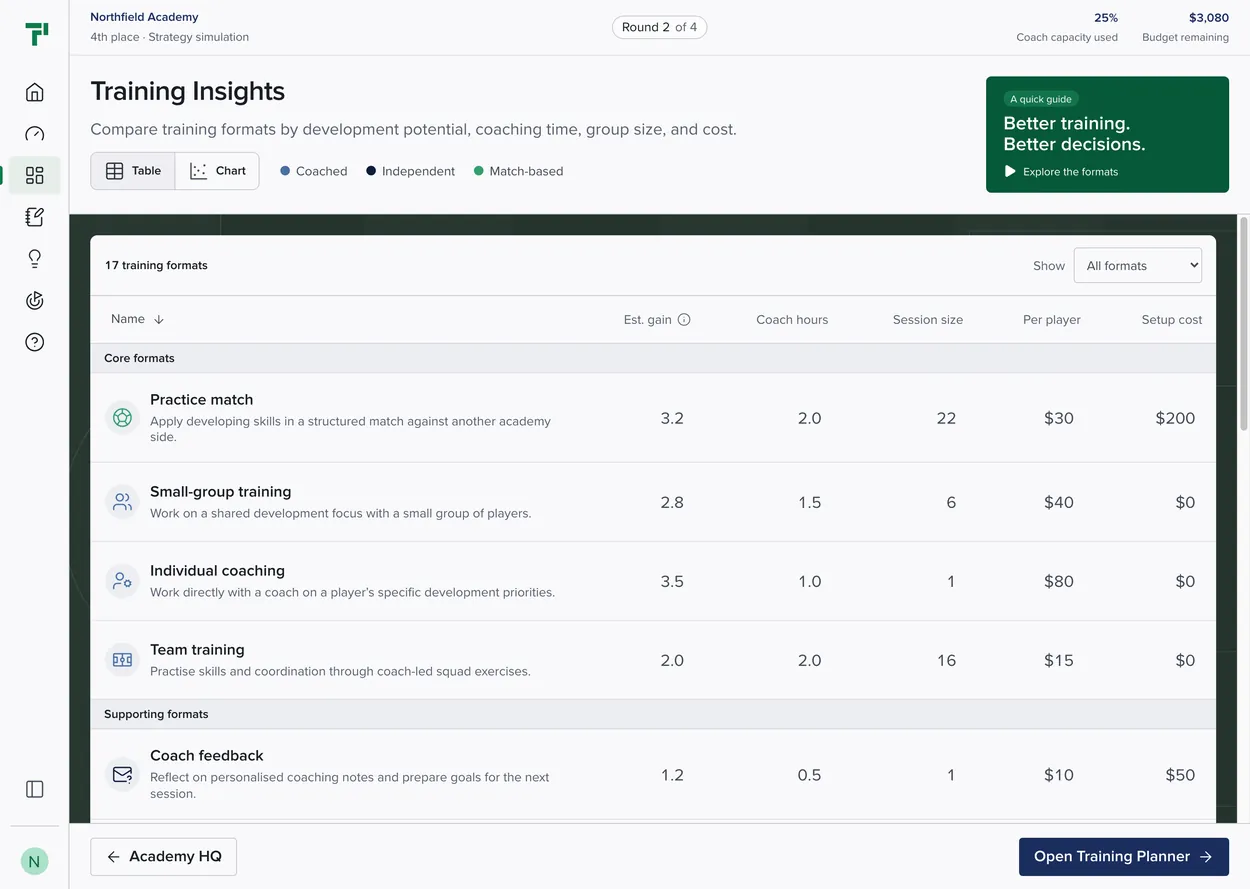
Task: Open the All formats dropdown
Action: 1137,266
